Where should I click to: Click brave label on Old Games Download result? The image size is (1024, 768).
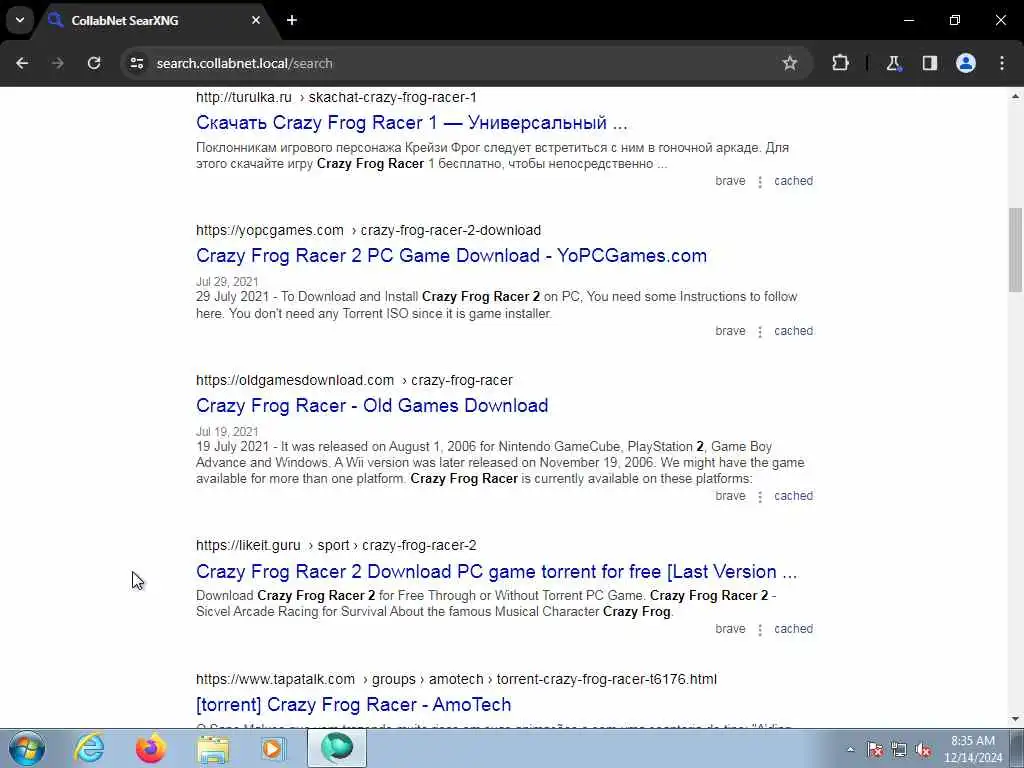coord(730,496)
